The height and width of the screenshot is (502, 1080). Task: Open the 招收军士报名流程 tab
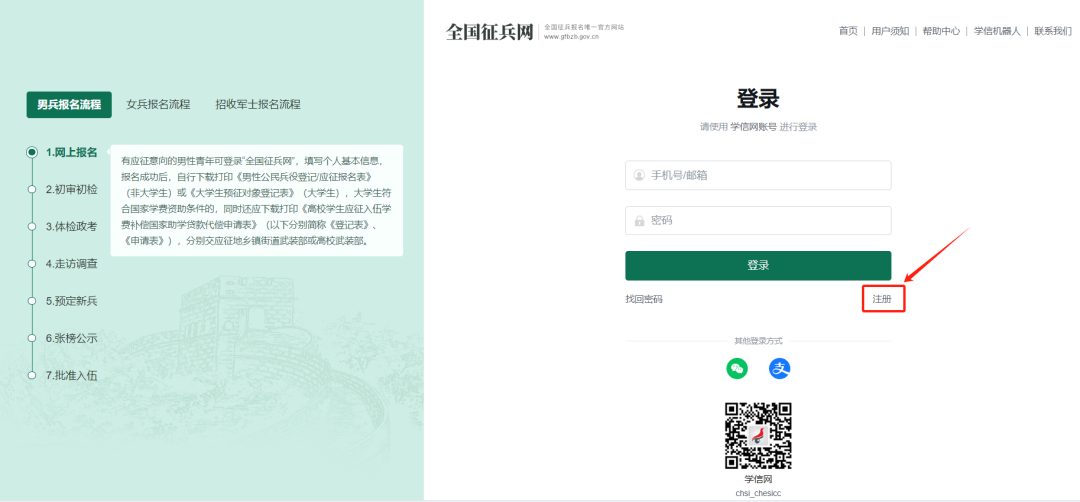pos(258,104)
